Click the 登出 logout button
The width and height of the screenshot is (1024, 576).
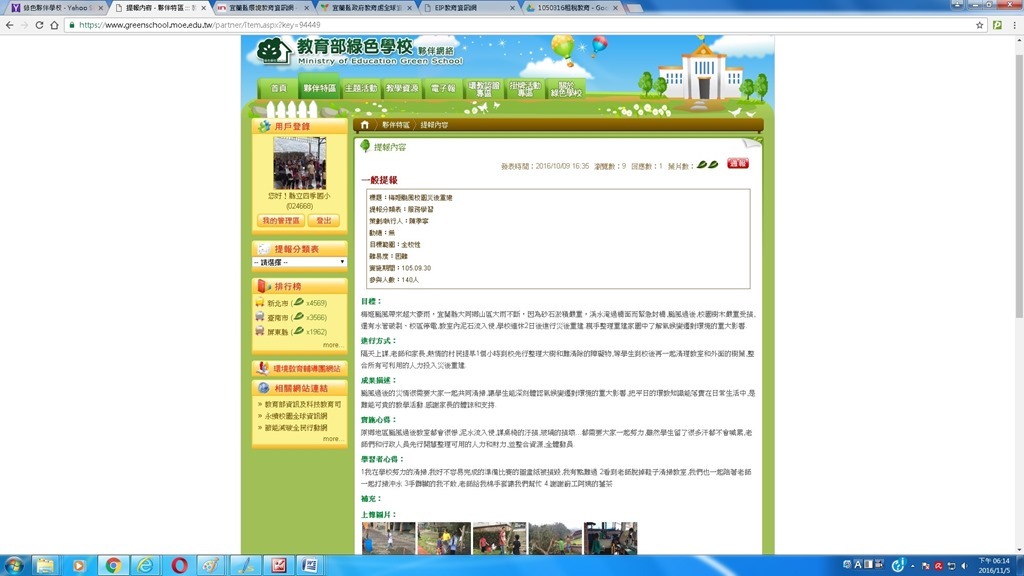[x=324, y=221]
